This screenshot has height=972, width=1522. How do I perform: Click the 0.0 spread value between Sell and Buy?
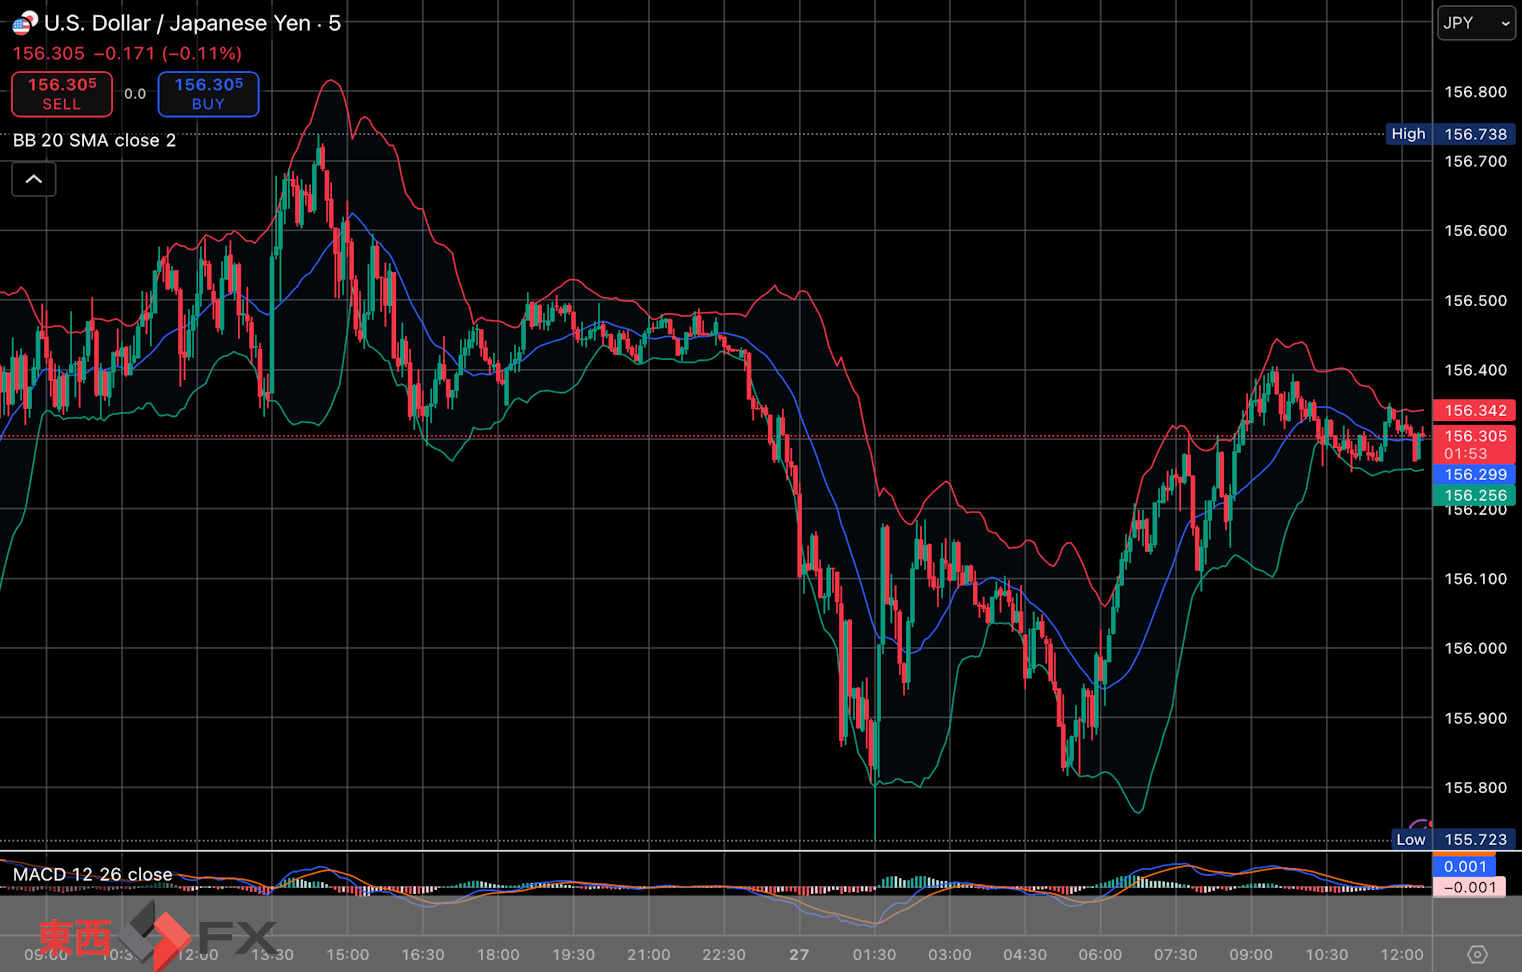(135, 94)
